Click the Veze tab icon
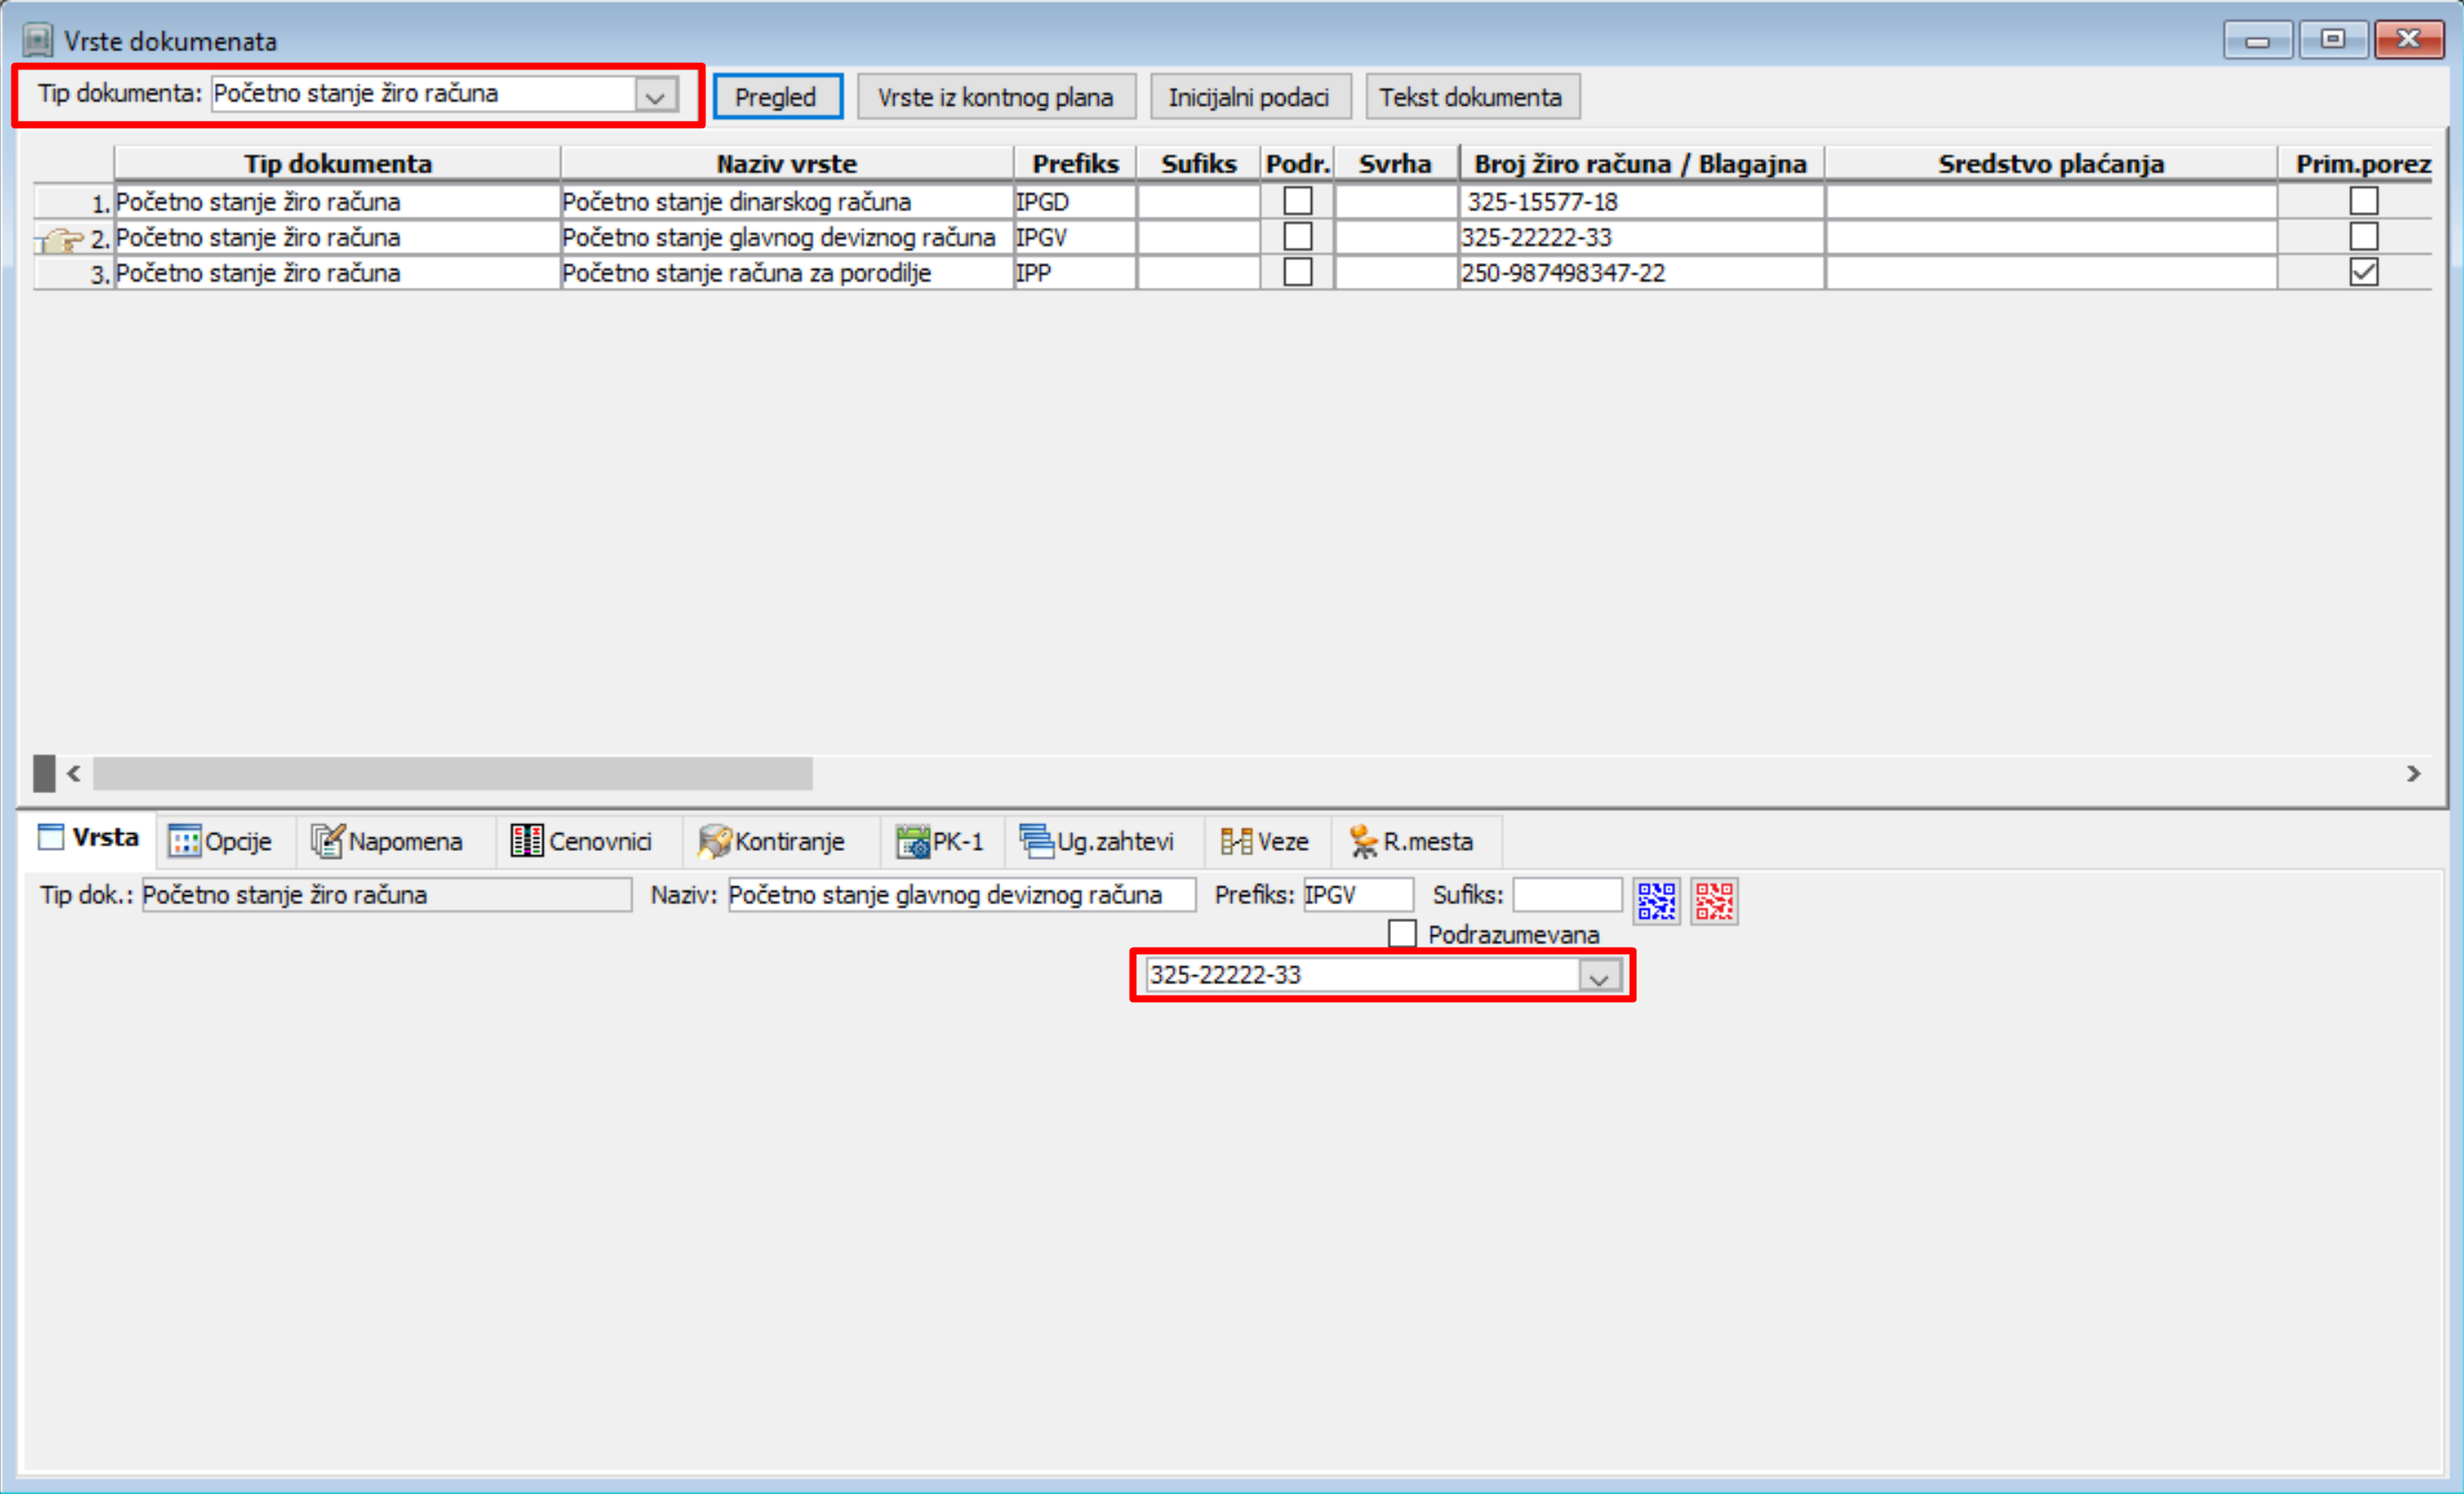Screen dimensions: 2464x1494 pos(1236,841)
